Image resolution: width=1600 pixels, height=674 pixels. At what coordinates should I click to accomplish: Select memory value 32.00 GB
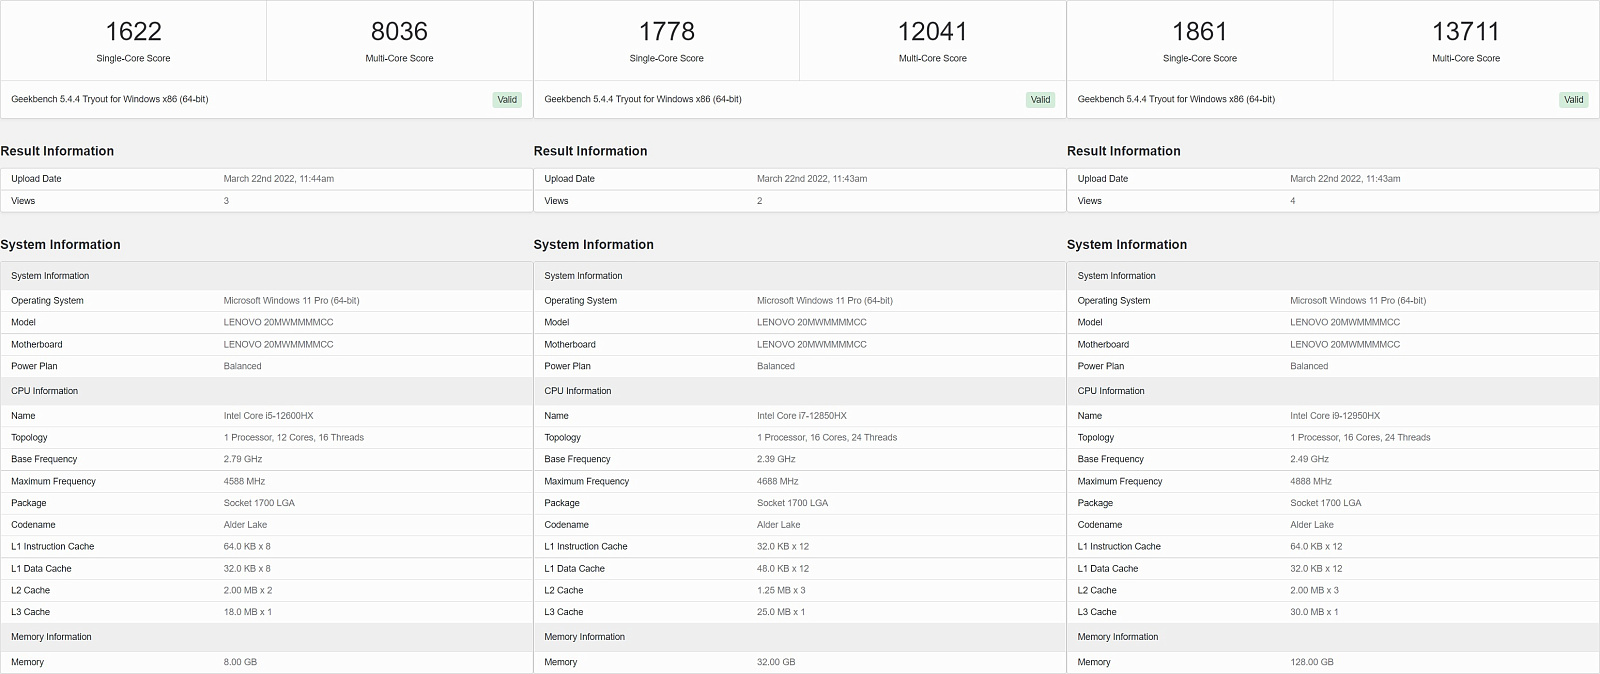pos(776,663)
